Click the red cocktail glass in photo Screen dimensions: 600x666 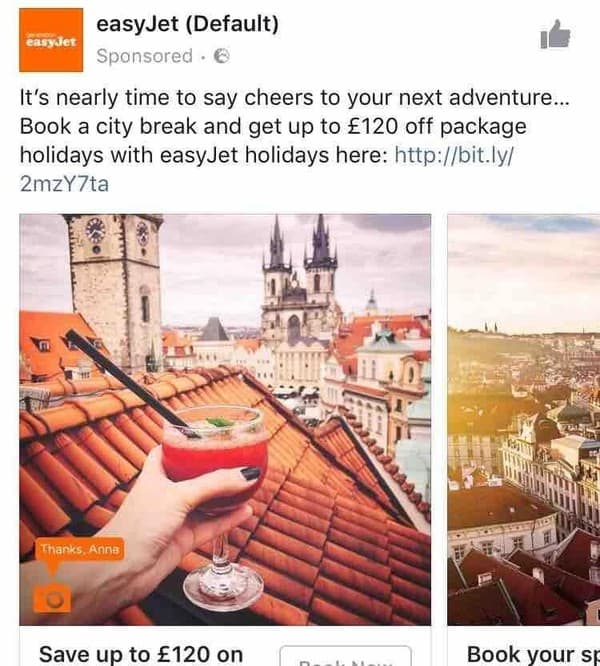click(215, 482)
